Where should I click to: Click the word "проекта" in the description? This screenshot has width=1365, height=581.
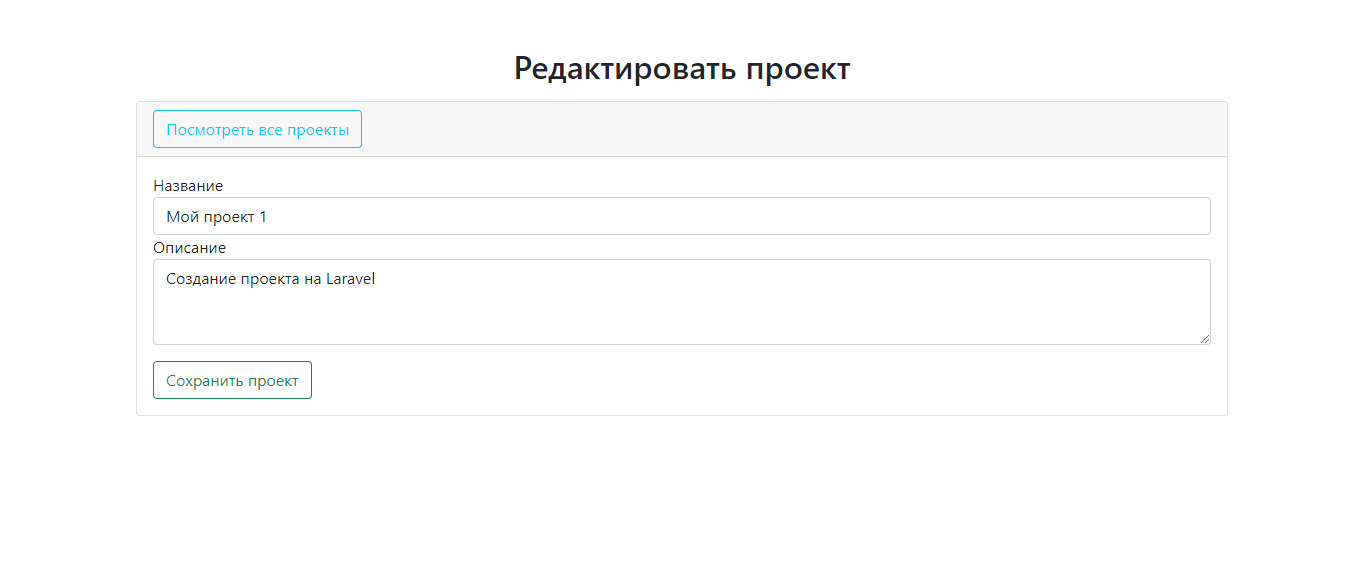(270, 280)
